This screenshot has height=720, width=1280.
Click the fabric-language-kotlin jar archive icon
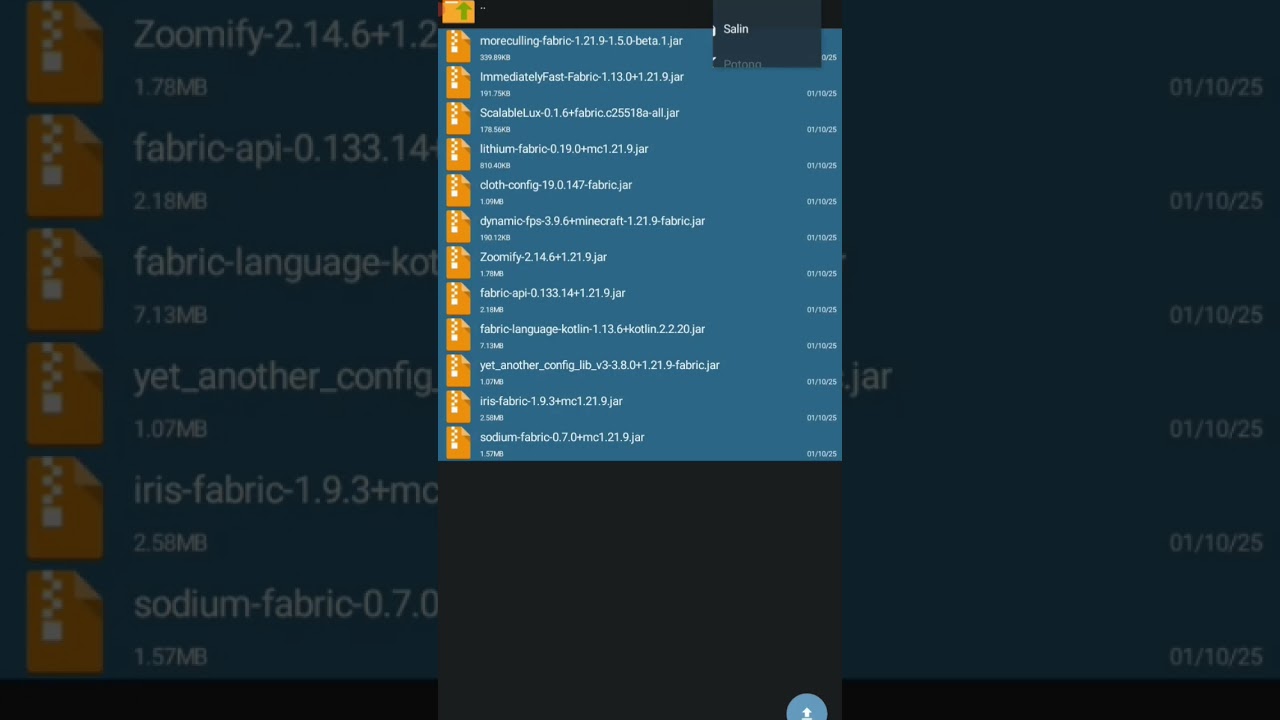459,335
